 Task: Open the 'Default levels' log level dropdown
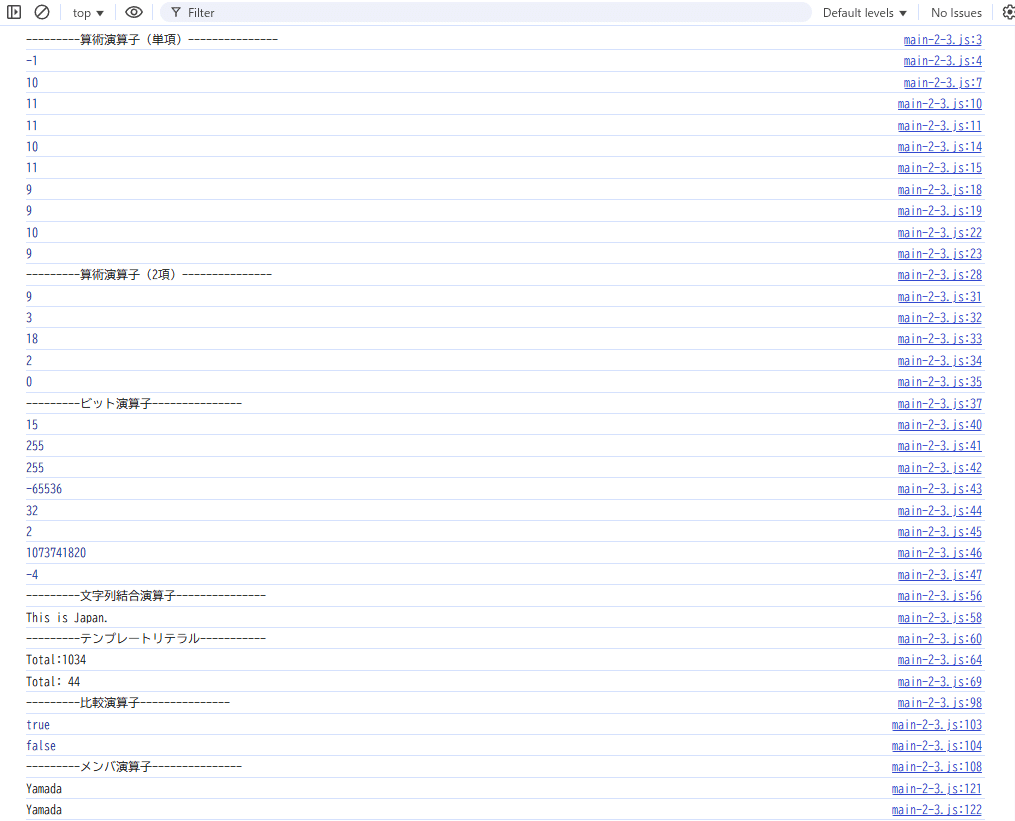pyautogui.click(x=863, y=12)
